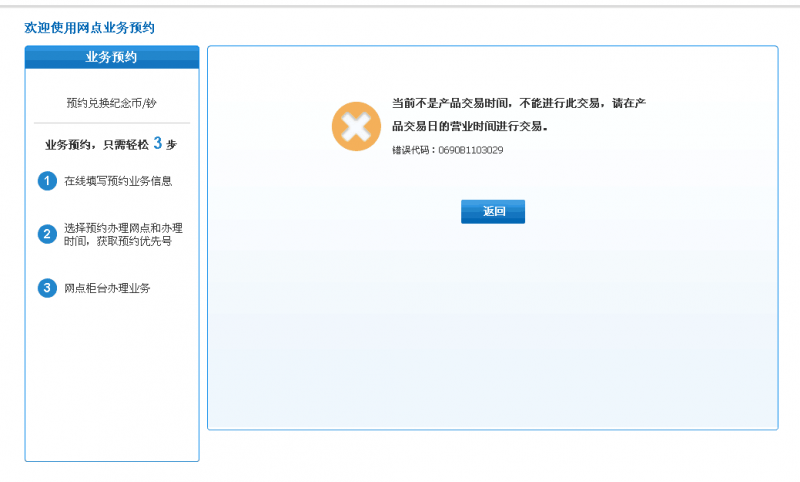Click the 当前不是产品交易时间 error message line
800x482 pixels.
[520, 103]
